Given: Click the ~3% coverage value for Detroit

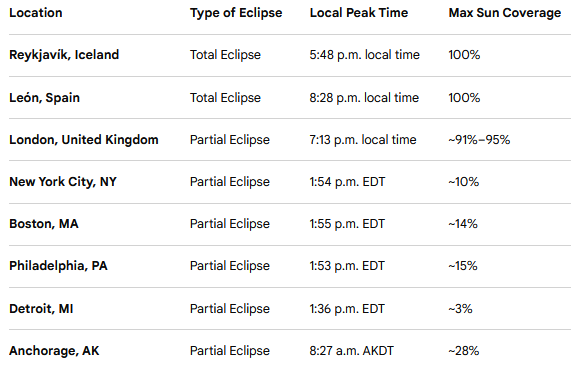Looking at the screenshot, I should coord(460,309).
